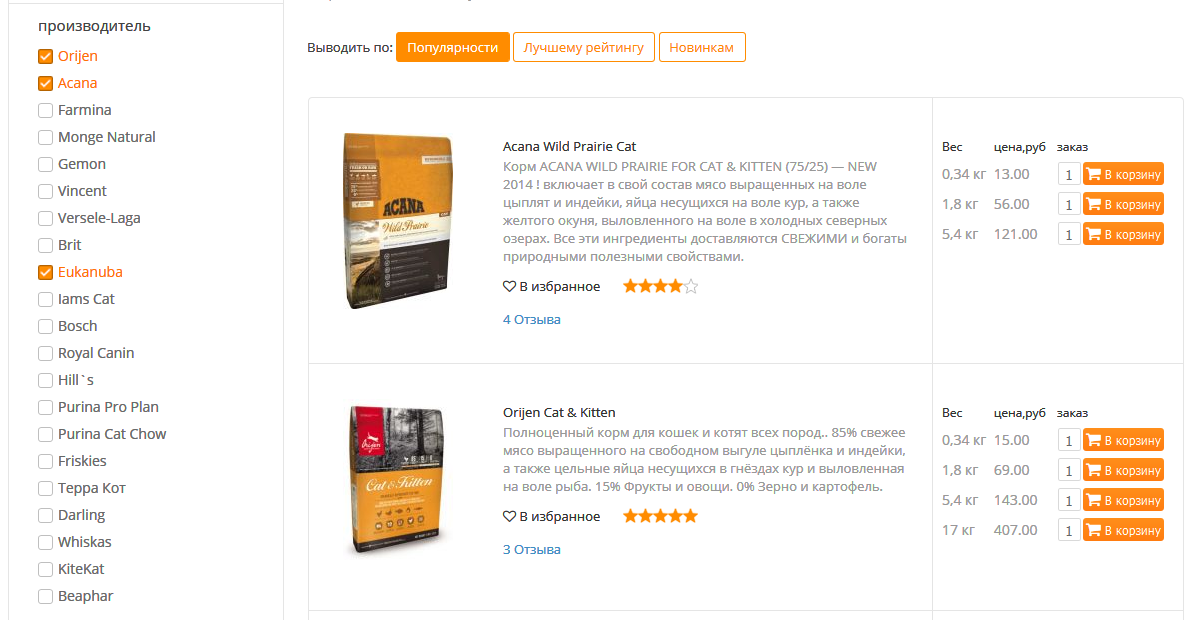1191x620 pixels.
Task: Sort products by Лучшему рейтингу
Action: point(583,47)
